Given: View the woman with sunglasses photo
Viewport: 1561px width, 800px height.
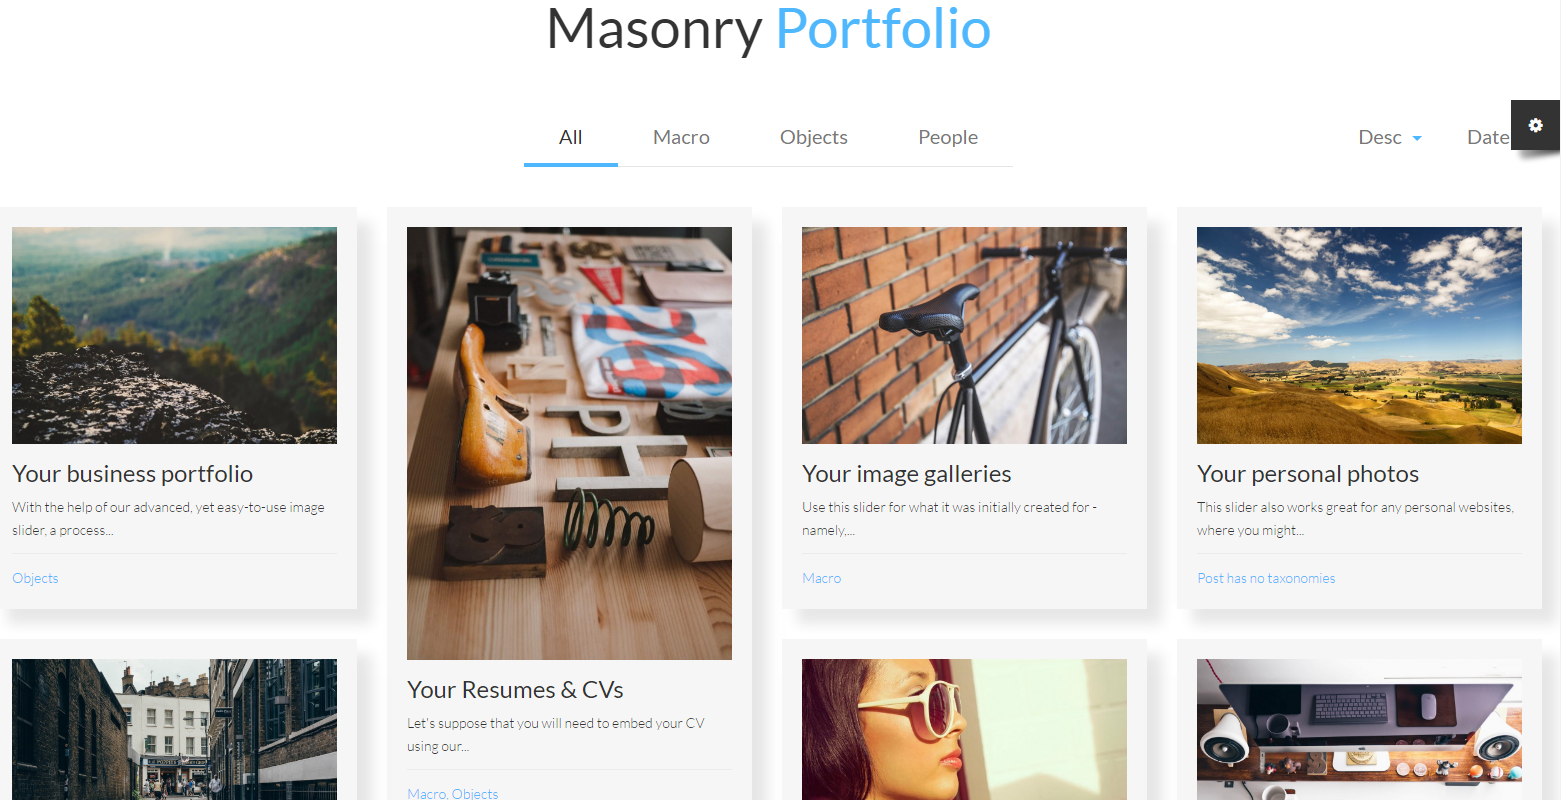Looking at the screenshot, I should (x=964, y=729).
